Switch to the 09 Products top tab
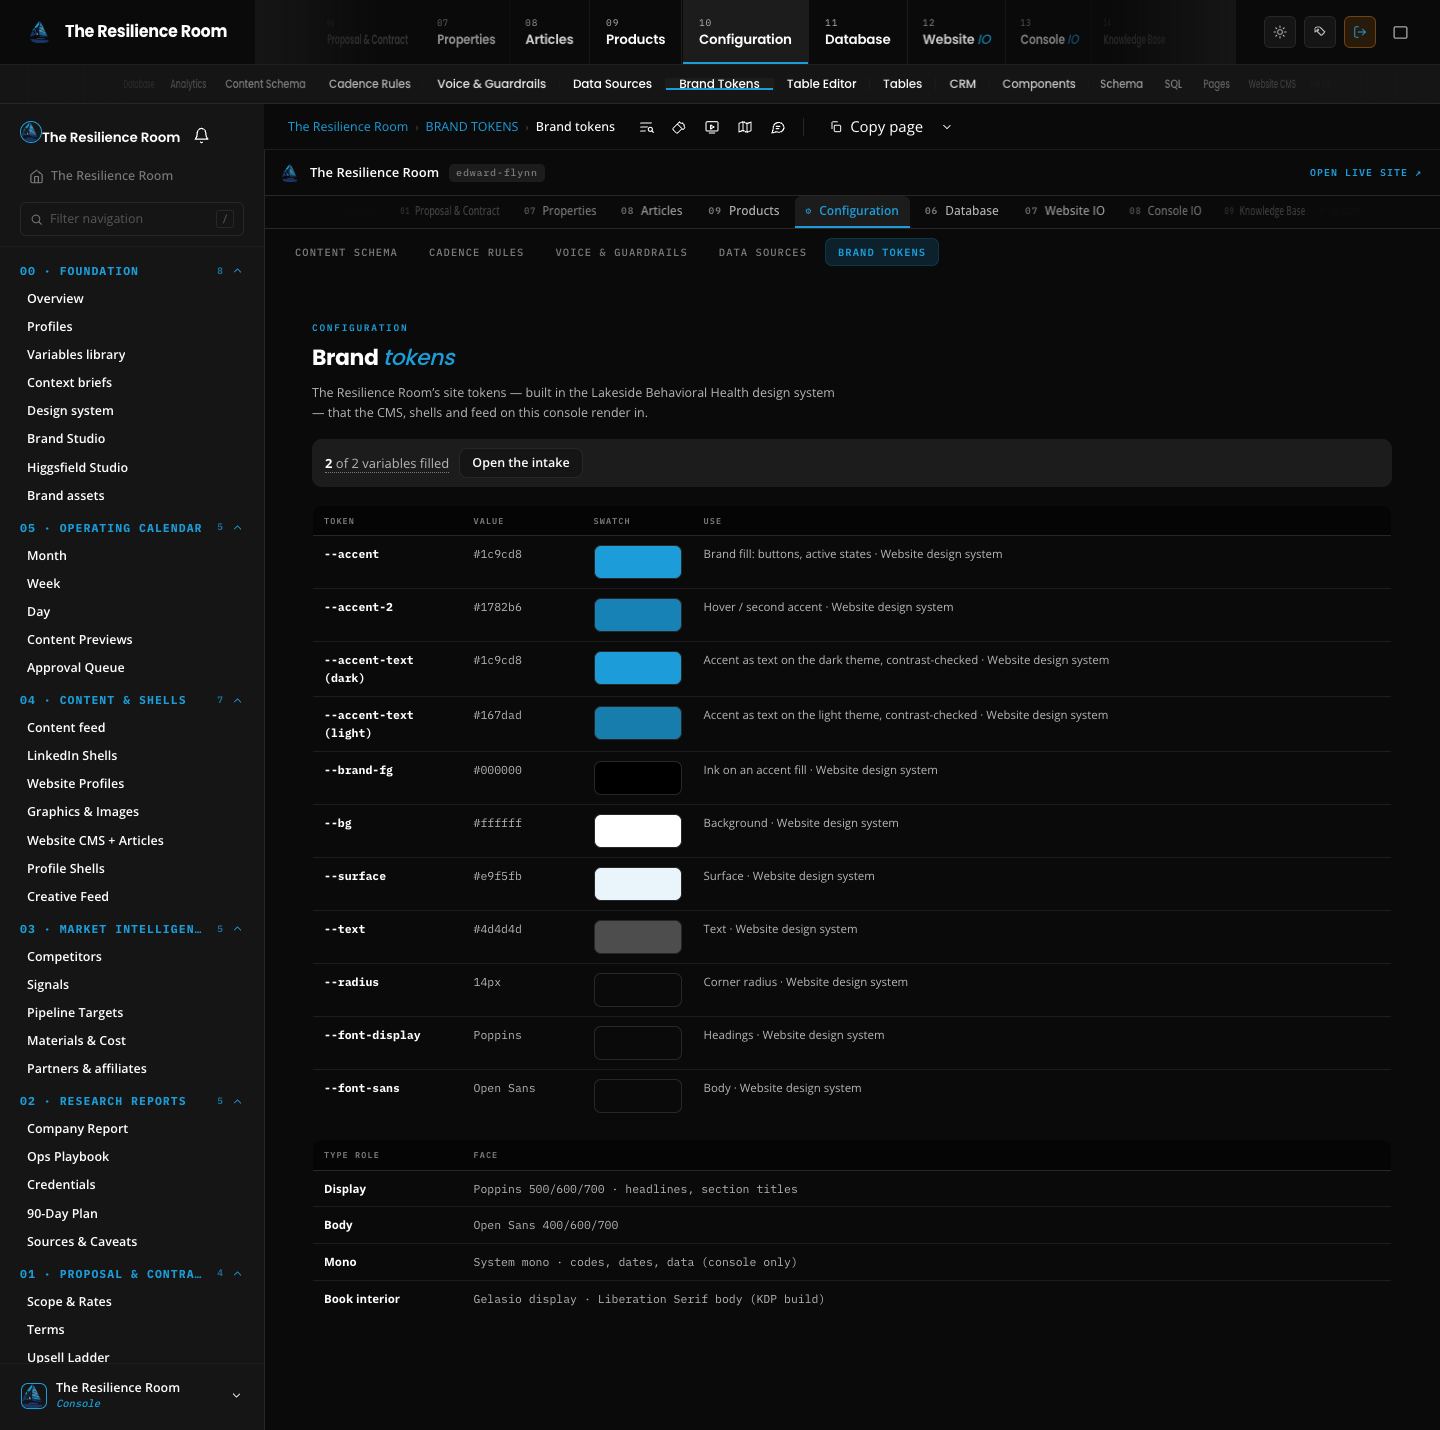Screen dimensions: 1440x1430 635,32
